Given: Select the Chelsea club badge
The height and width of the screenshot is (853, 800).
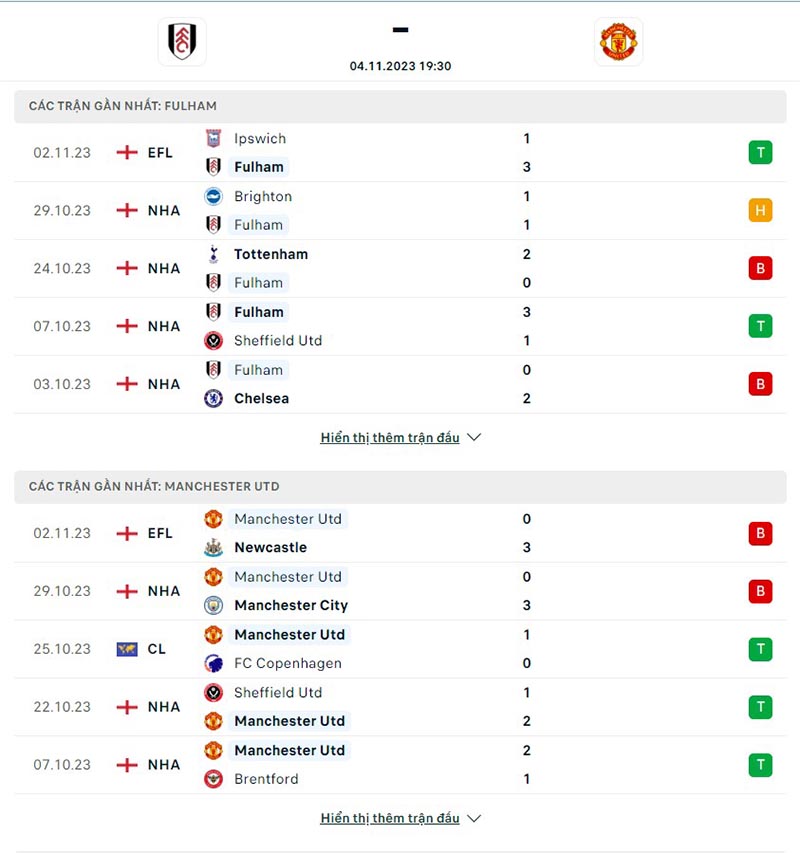Looking at the screenshot, I should (213, 398).
